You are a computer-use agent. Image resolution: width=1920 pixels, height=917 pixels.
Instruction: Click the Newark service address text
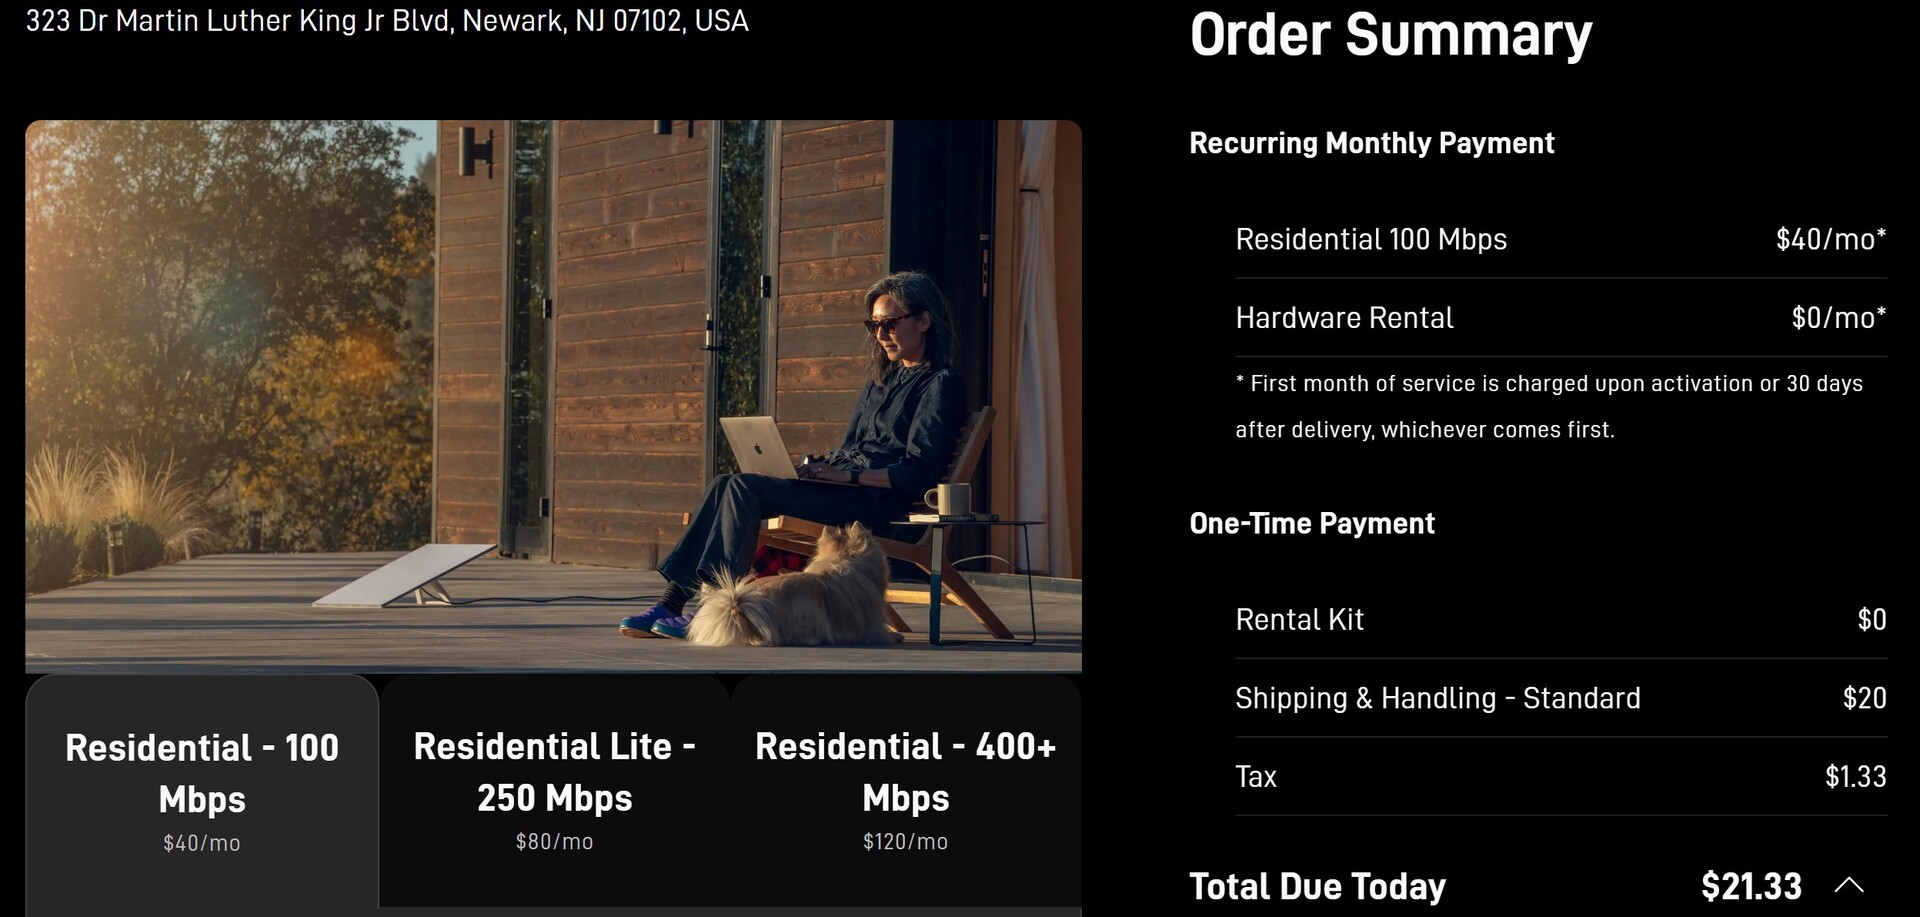[x=387, y=21]
